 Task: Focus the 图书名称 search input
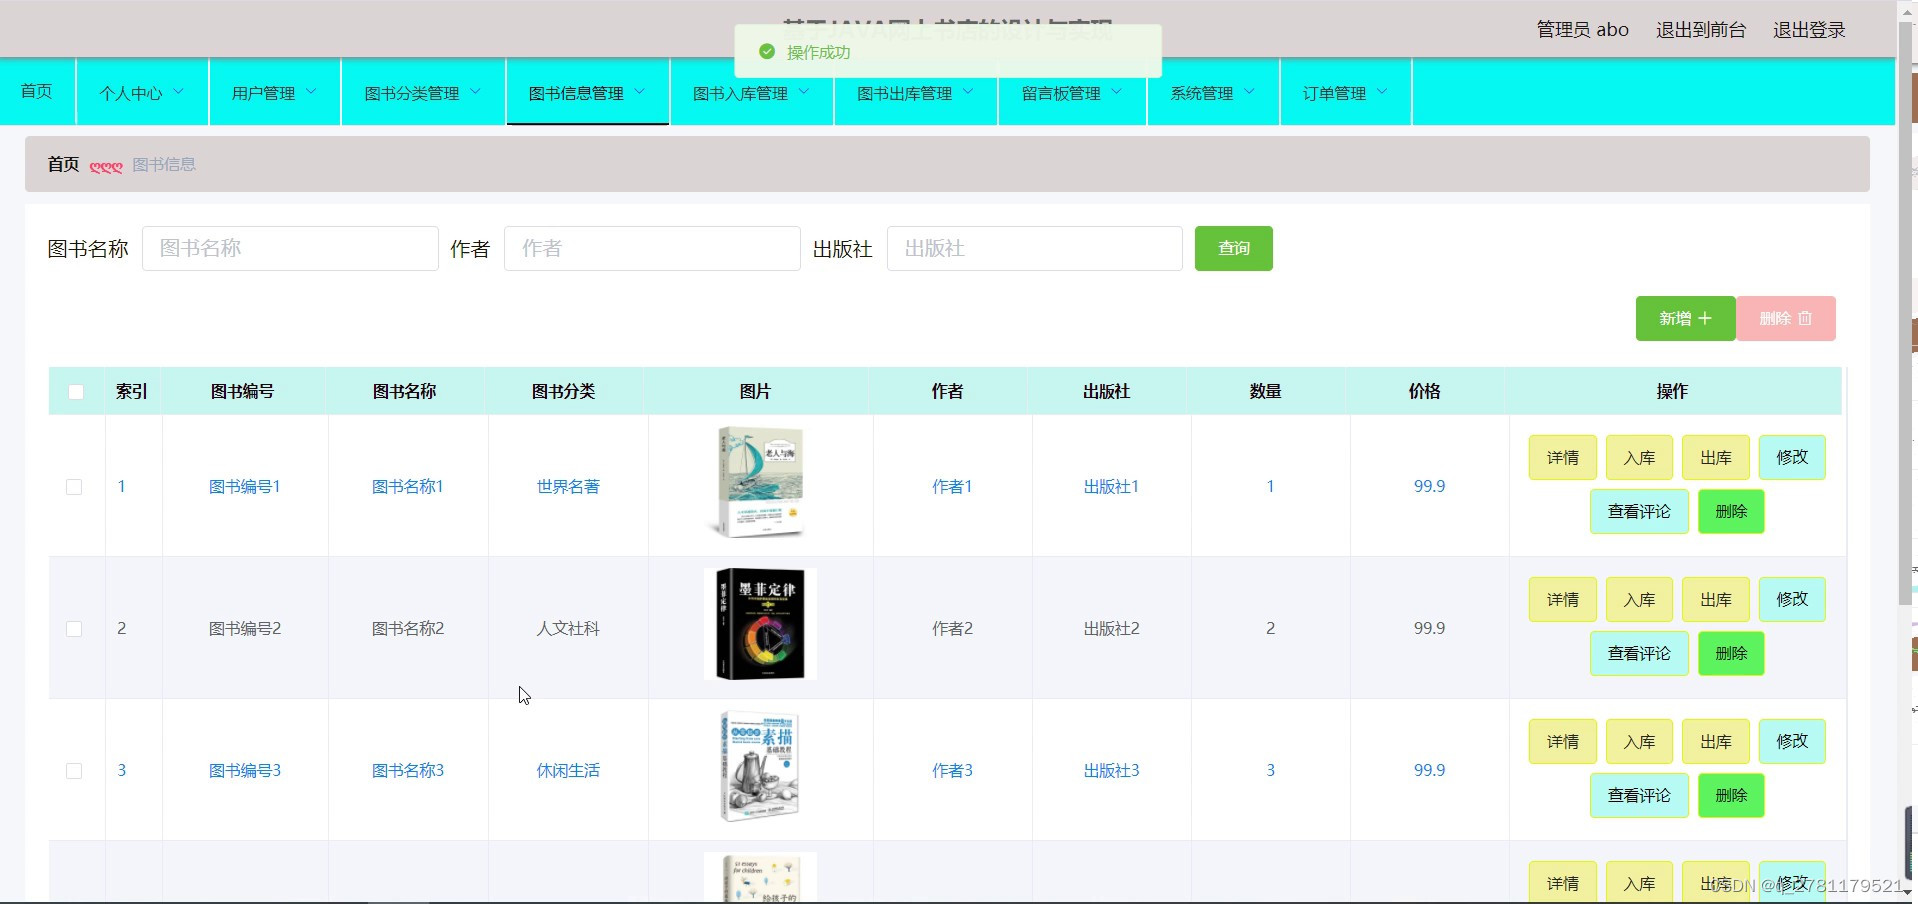tap(290, 248)
